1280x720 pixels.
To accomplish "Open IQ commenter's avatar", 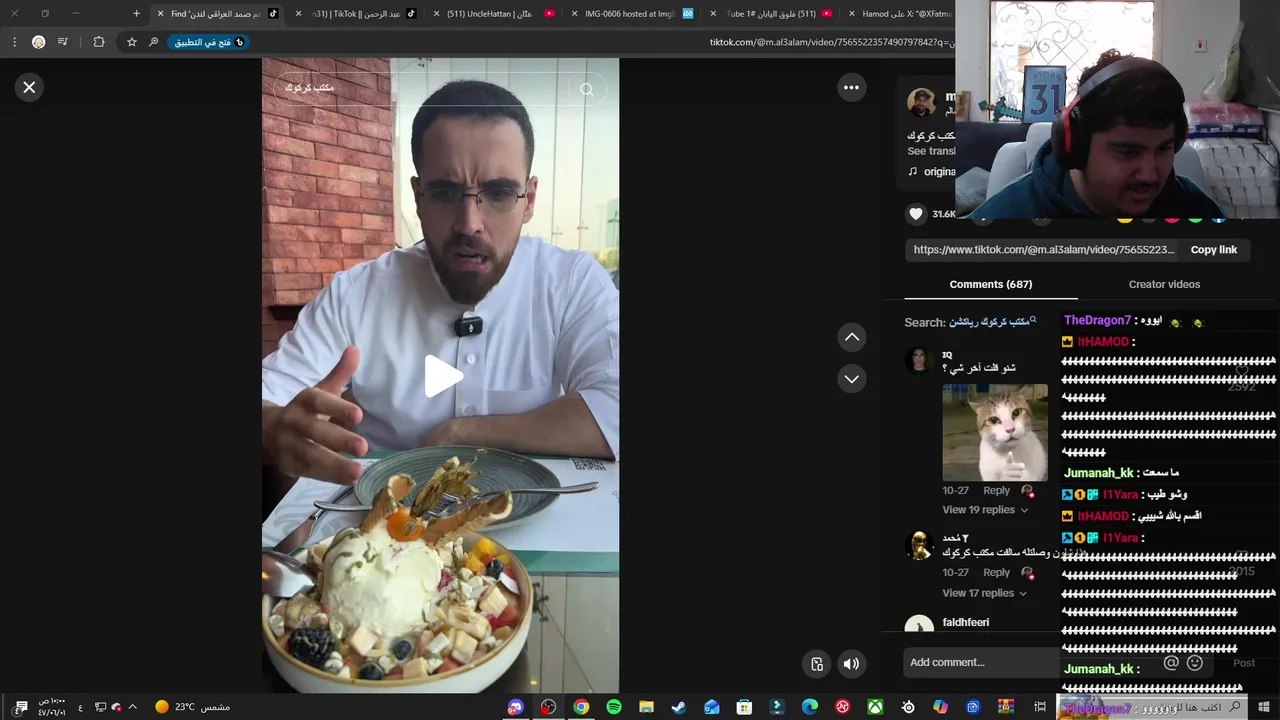I will (919, 360).
